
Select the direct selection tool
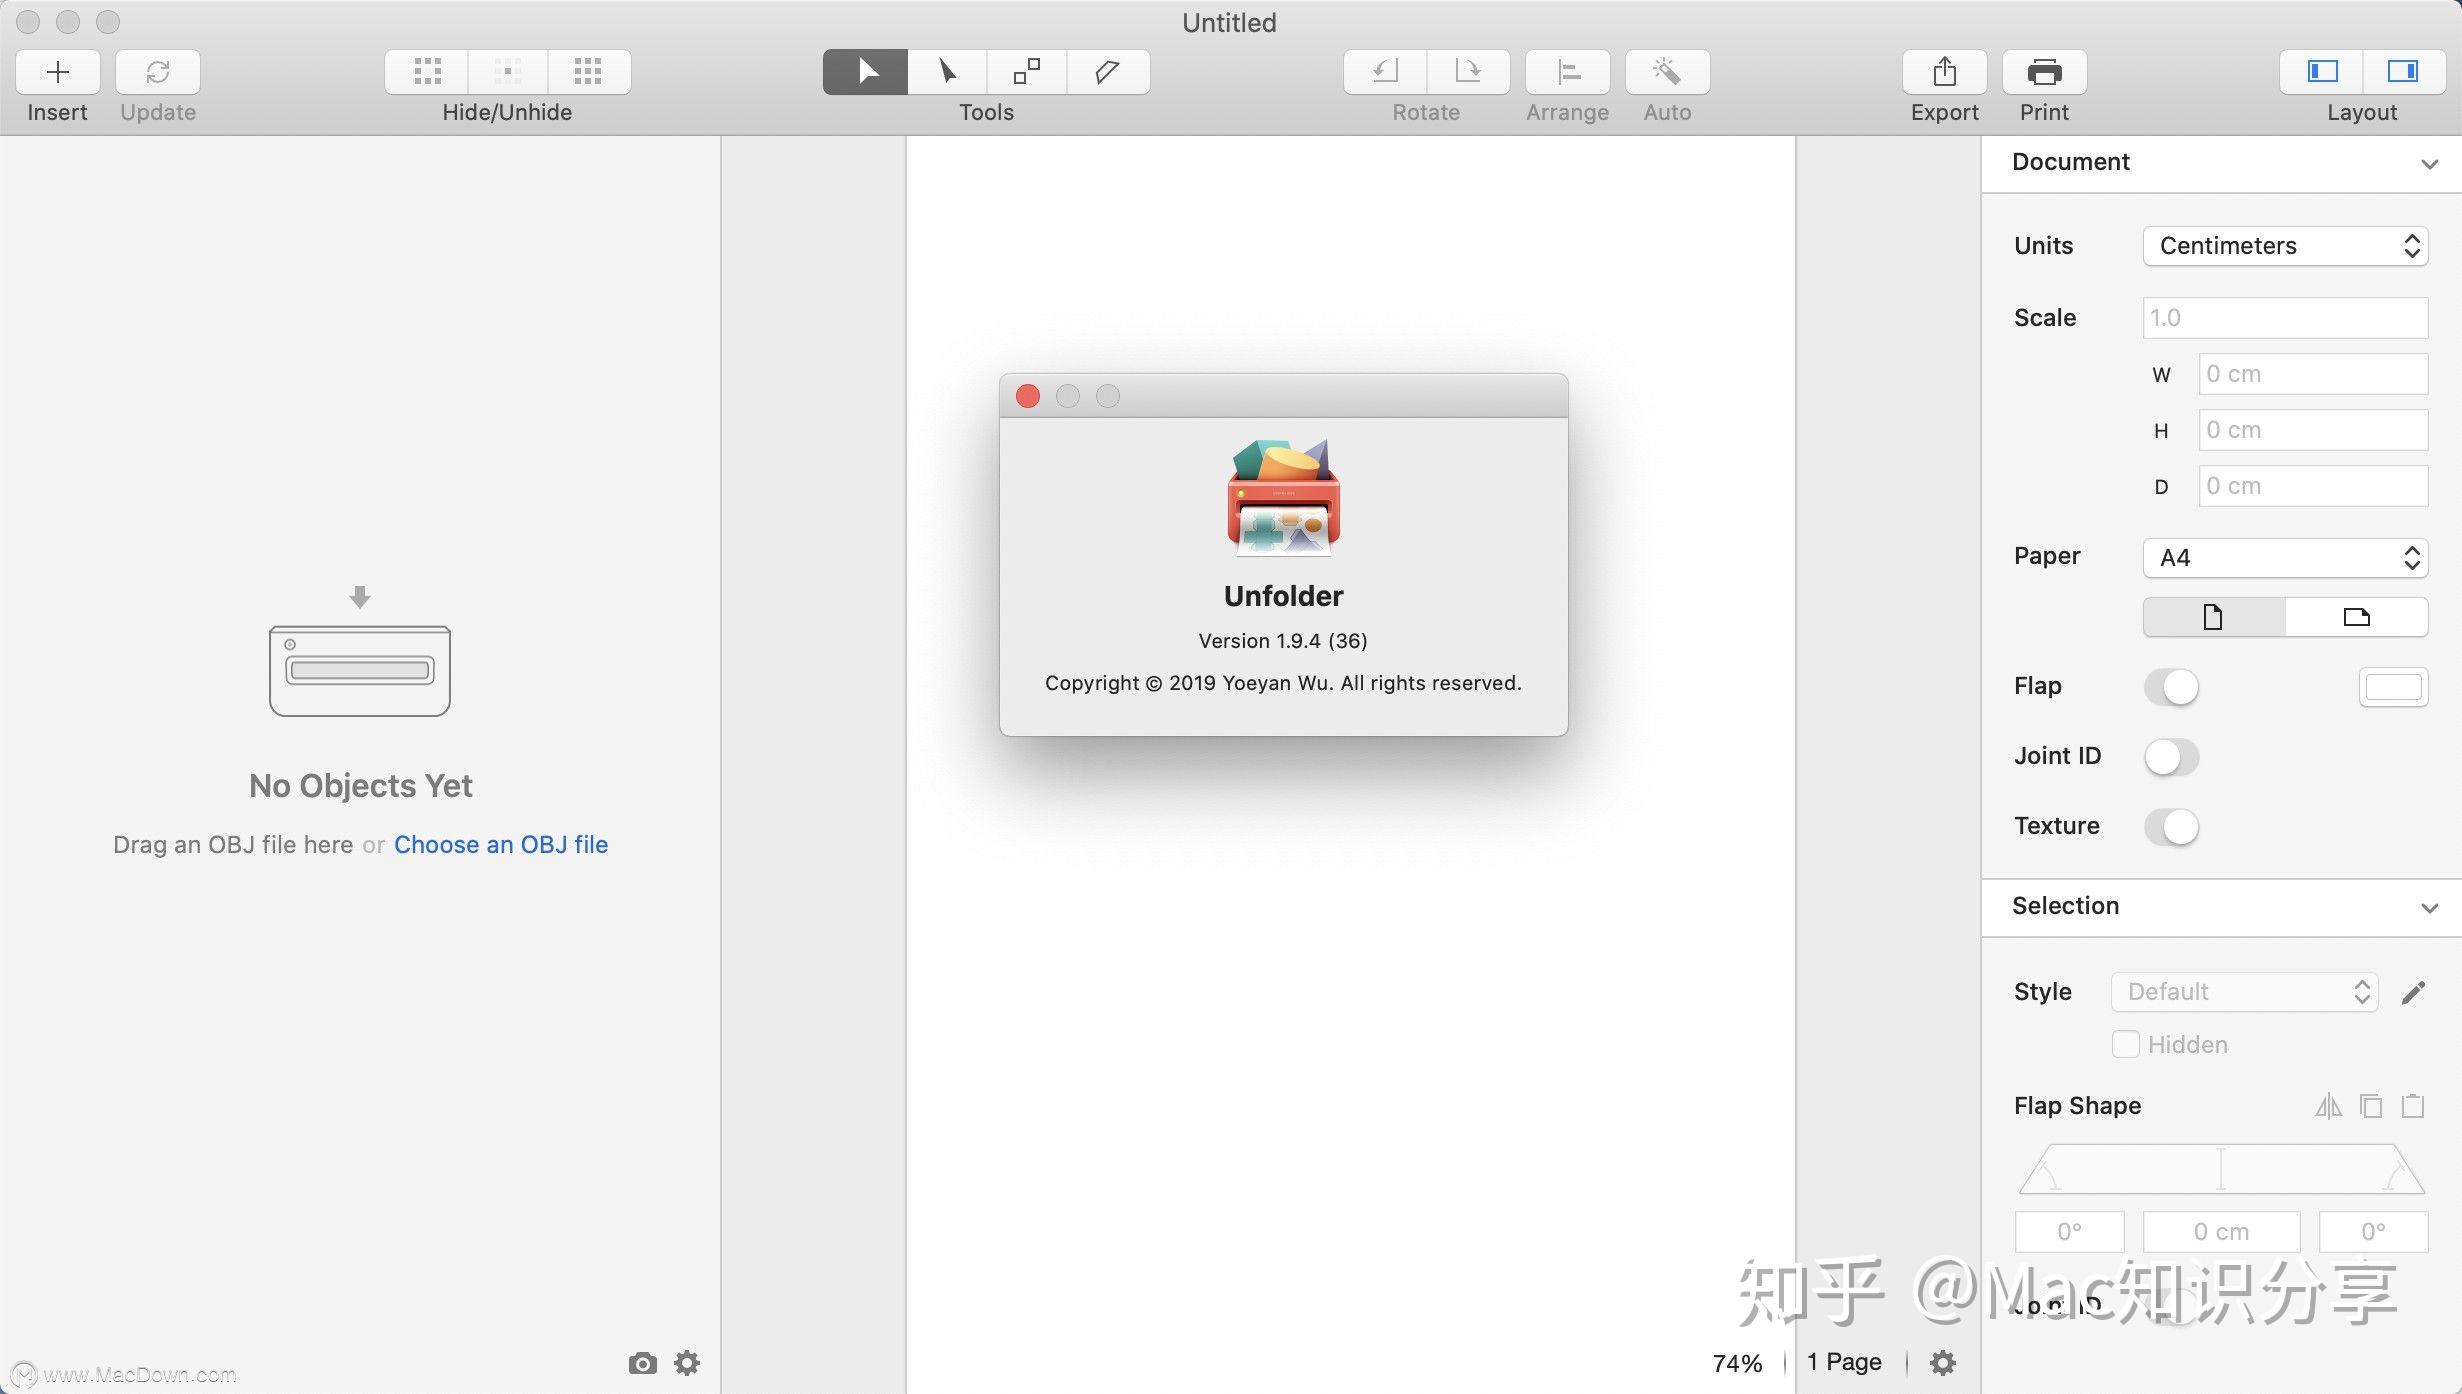coord(945,71)
